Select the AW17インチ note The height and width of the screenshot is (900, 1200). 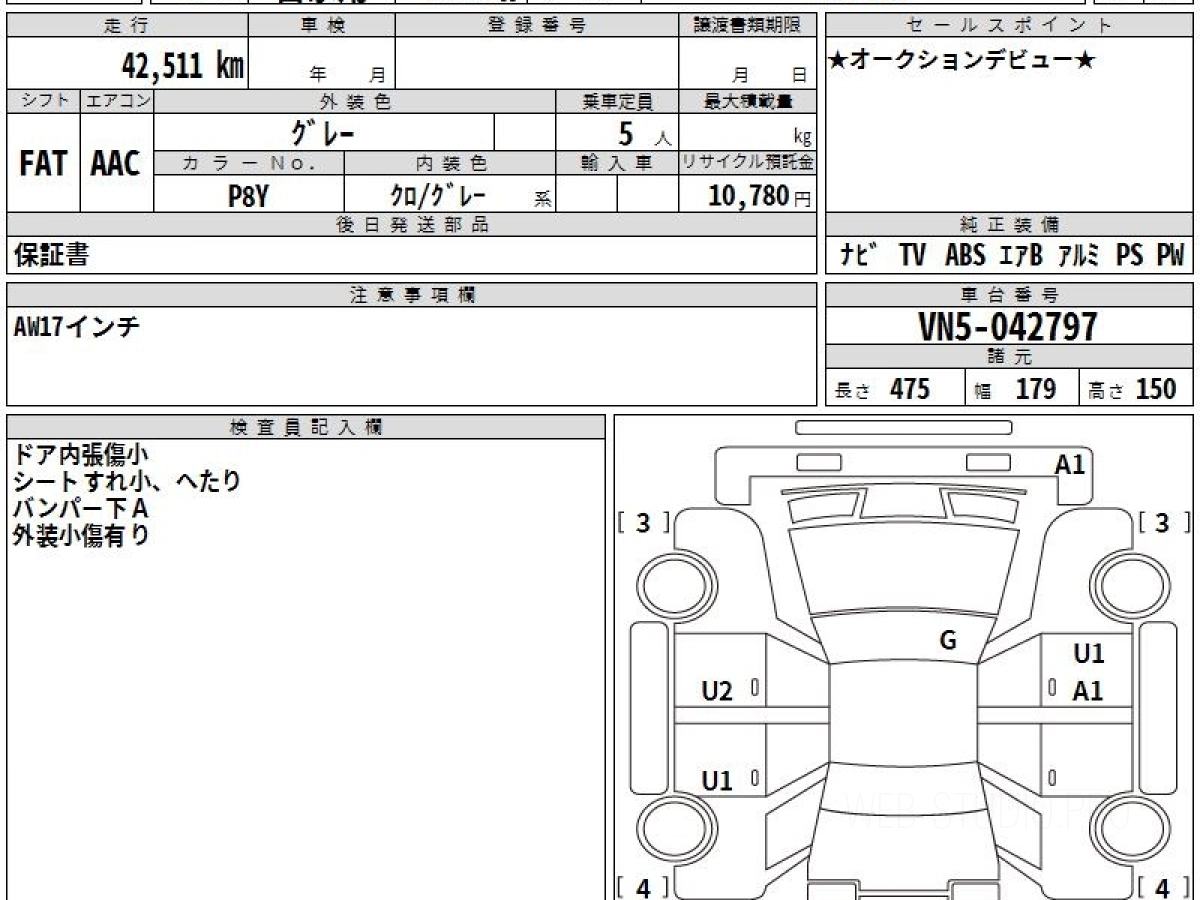[76, 326]
